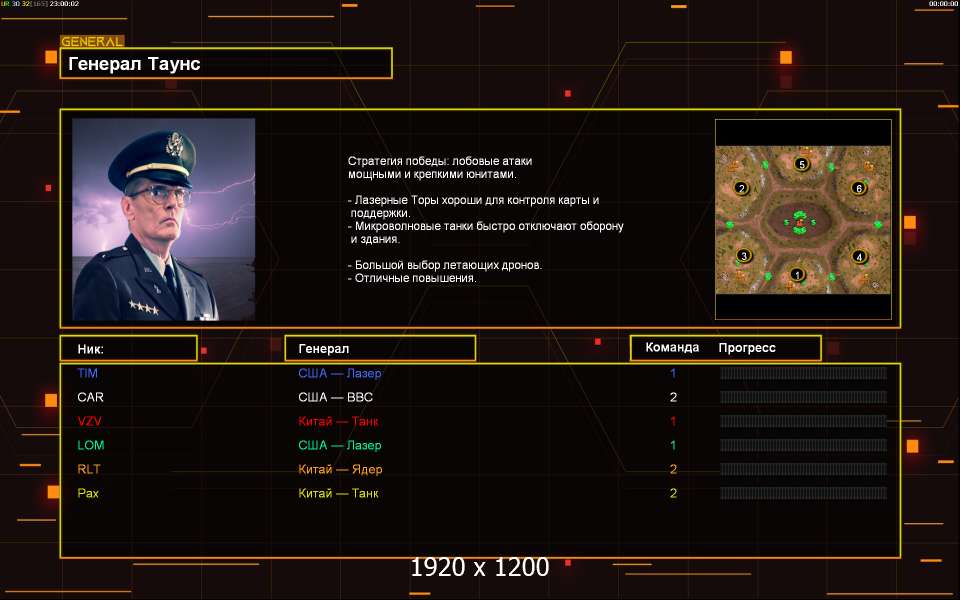This screenshot has height=600, width=960.
Task: Click the green supply marker at map center
Action: [799, 222]
